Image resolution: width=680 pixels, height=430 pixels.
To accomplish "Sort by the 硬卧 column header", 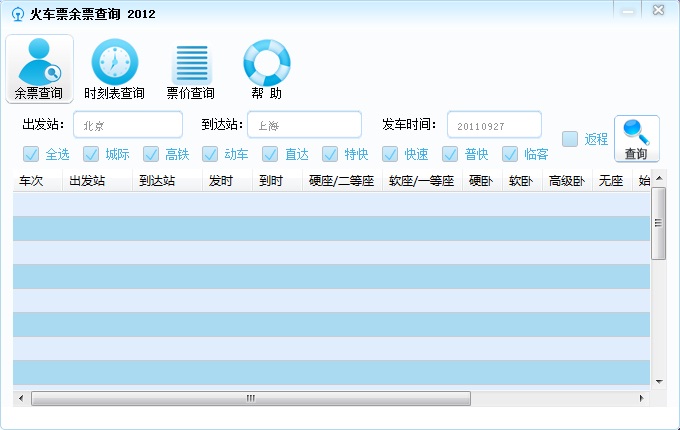I will click(482, 181).
